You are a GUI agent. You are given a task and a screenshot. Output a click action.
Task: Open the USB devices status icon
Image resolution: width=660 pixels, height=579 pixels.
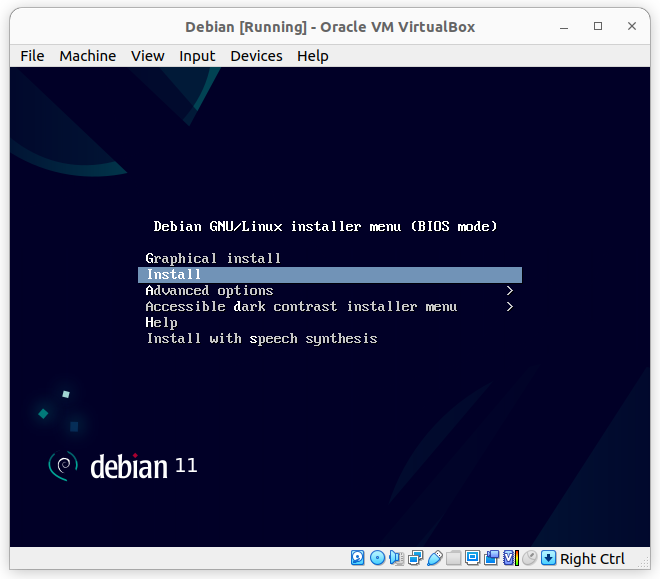click(434, 558)
